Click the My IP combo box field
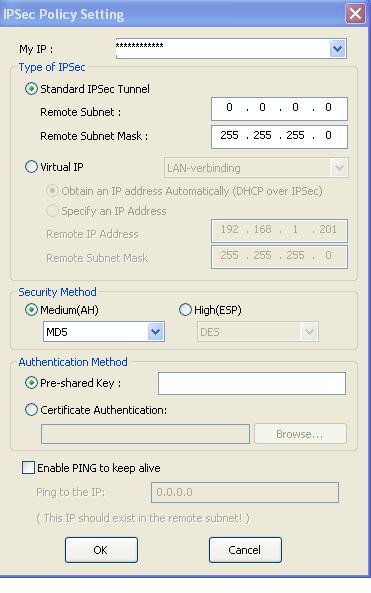Viewport: 371px width, 593px height. (223, 49)
